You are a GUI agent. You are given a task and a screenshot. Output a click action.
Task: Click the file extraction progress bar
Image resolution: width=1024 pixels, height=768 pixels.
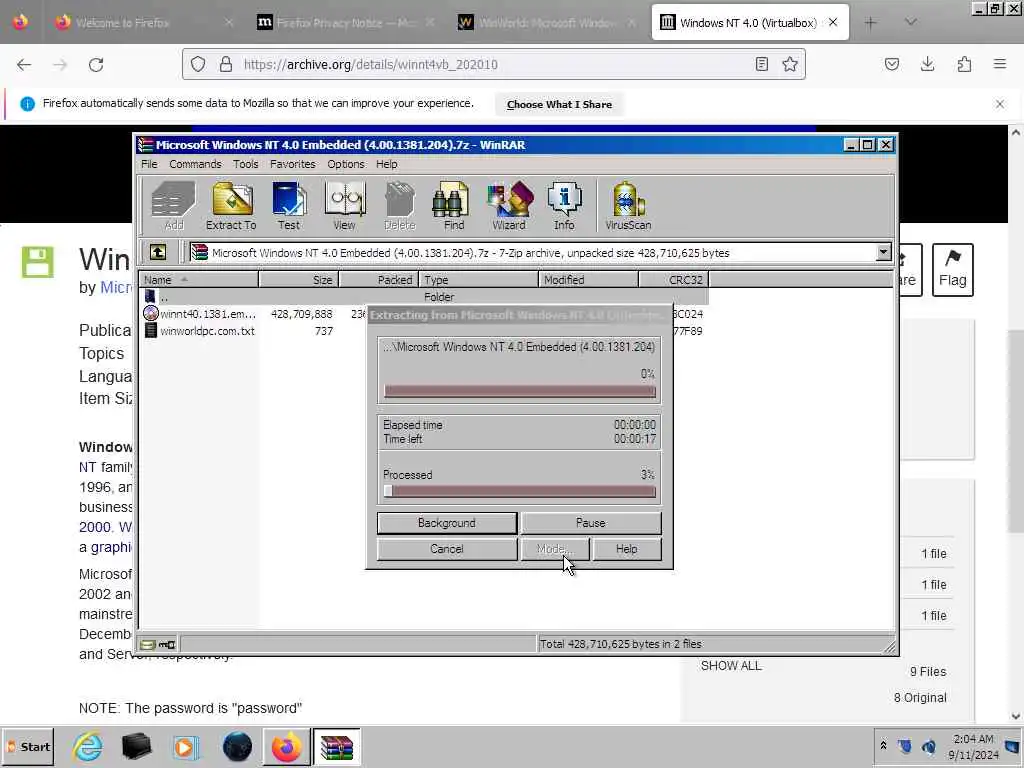tap(520, 391)
